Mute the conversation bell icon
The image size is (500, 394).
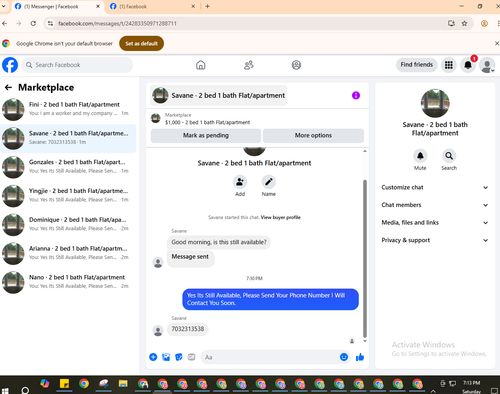420,156
